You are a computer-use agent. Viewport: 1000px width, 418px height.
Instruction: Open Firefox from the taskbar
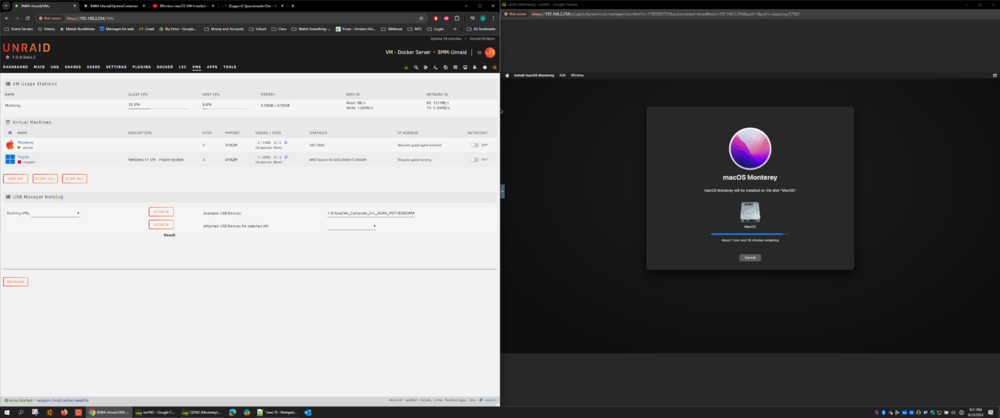click(64, 413)
